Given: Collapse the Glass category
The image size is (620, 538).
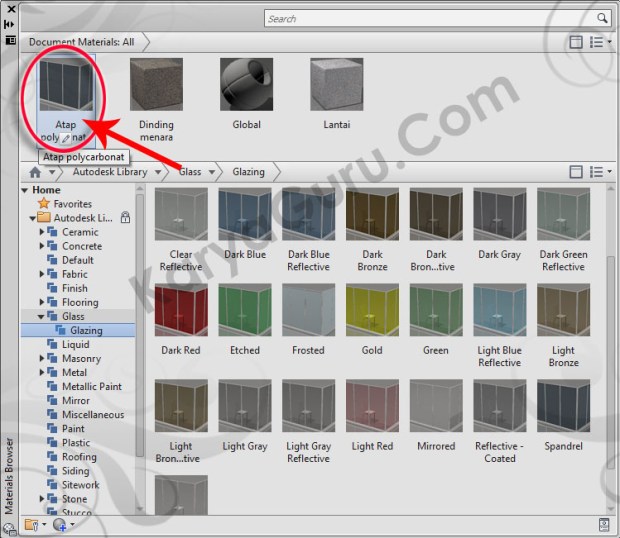Looking at the screenshot, I should 41,317.
